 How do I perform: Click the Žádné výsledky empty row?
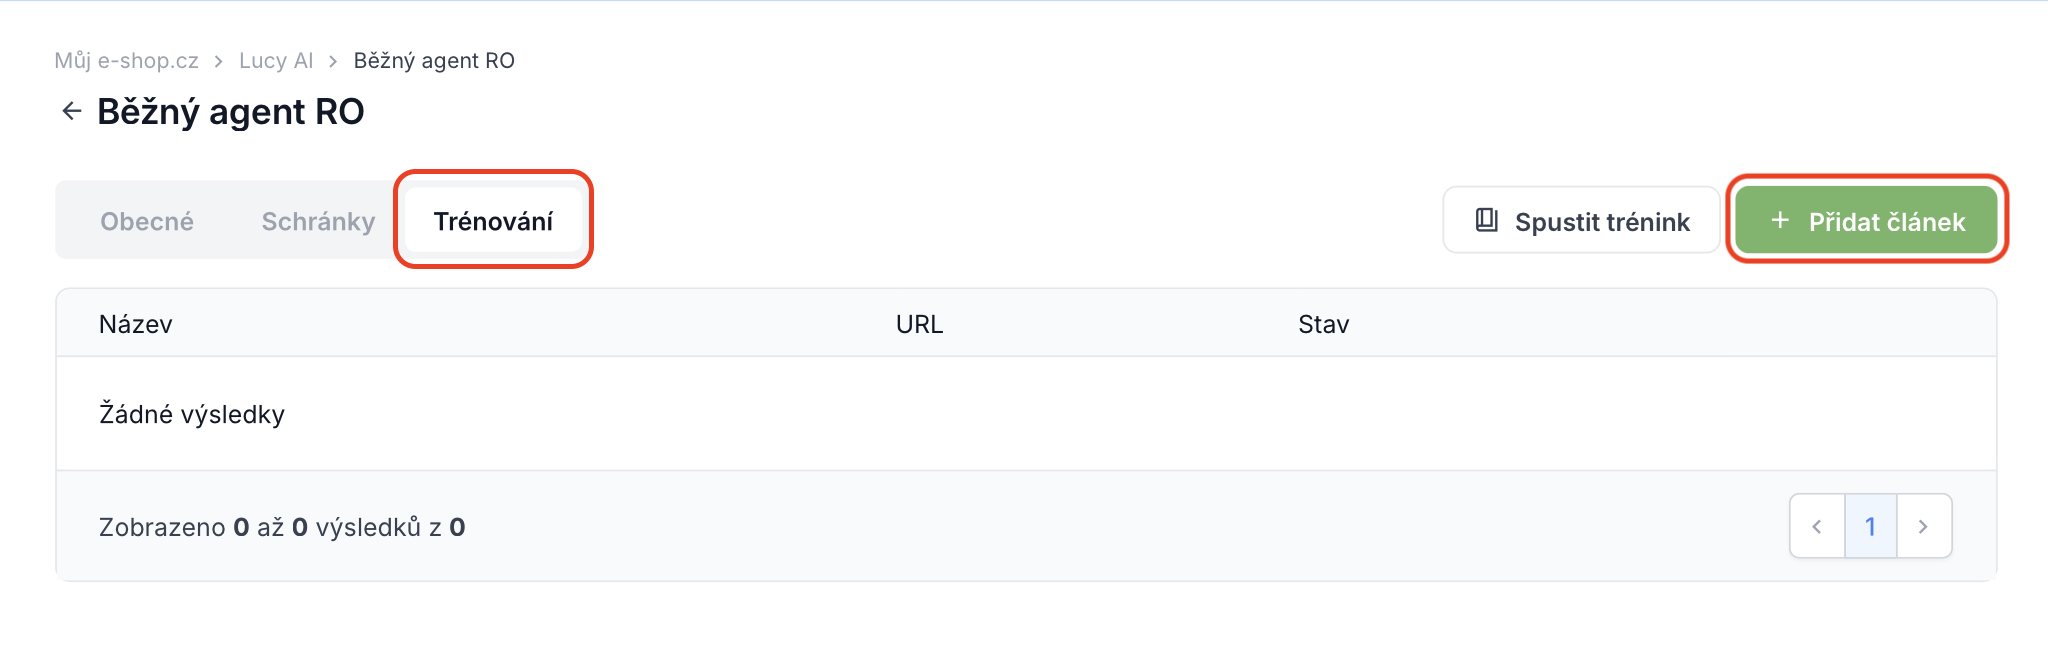(1026, 414)
